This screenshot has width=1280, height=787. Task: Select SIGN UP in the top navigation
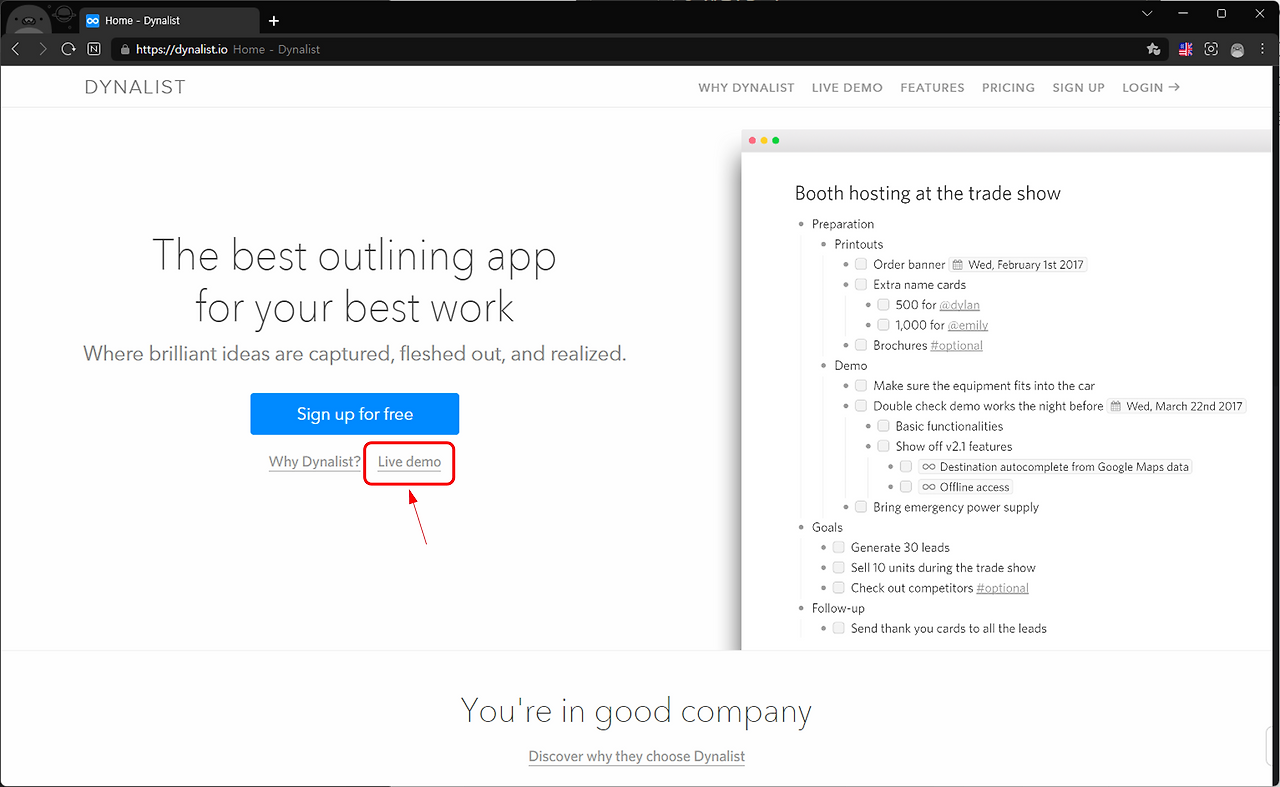click(1078, 88)
